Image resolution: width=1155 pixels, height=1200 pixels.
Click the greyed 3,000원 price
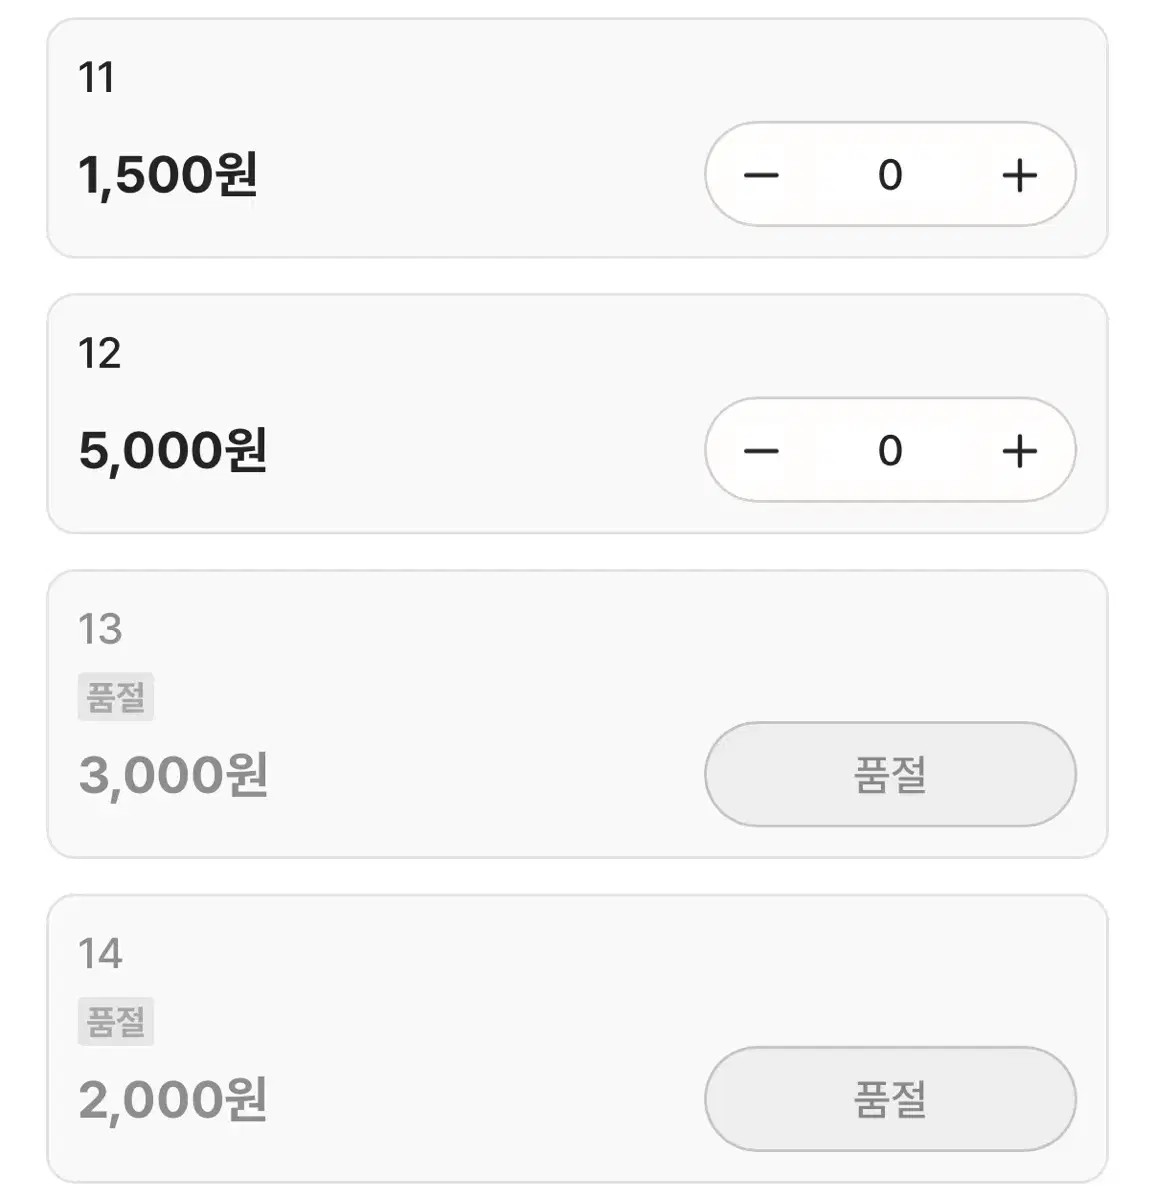pos(173,775)
